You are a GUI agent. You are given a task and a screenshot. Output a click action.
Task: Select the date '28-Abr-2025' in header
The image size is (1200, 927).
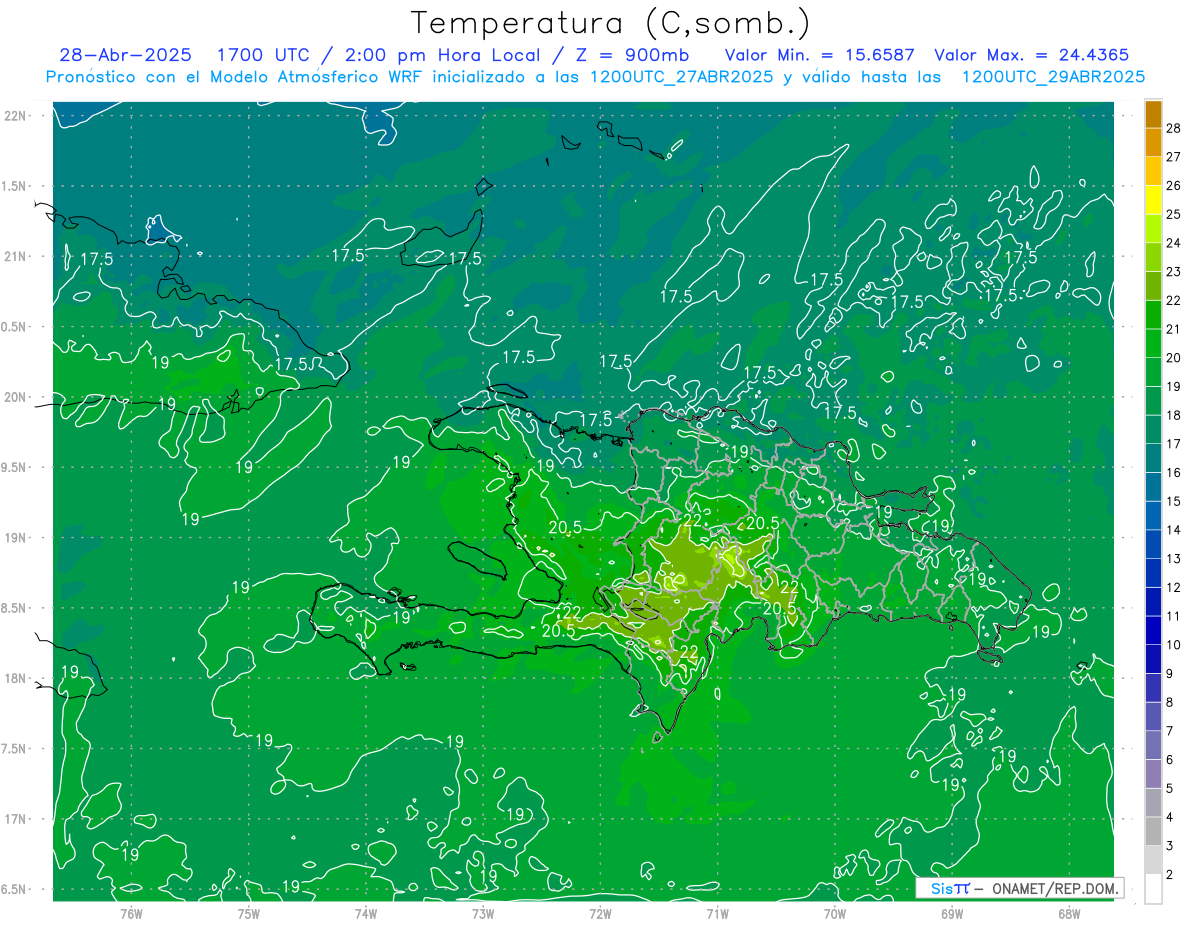125,56
